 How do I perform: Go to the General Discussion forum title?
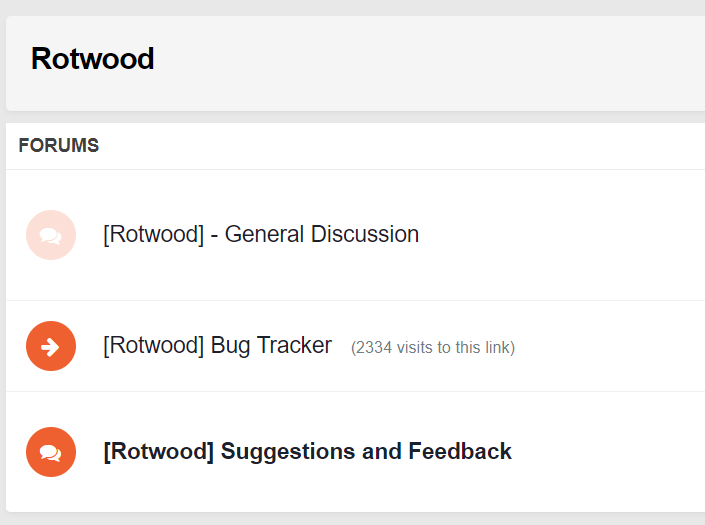[261, 235]
